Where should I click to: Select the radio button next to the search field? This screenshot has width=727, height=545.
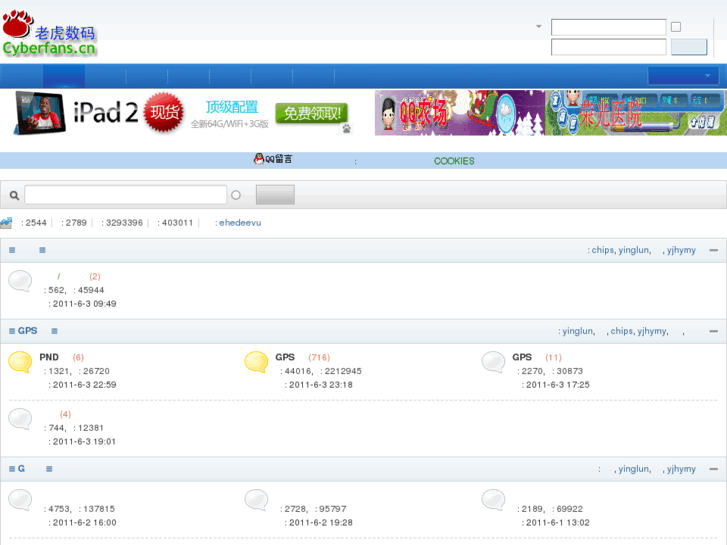pyautogui.click(x=236, y=195)
